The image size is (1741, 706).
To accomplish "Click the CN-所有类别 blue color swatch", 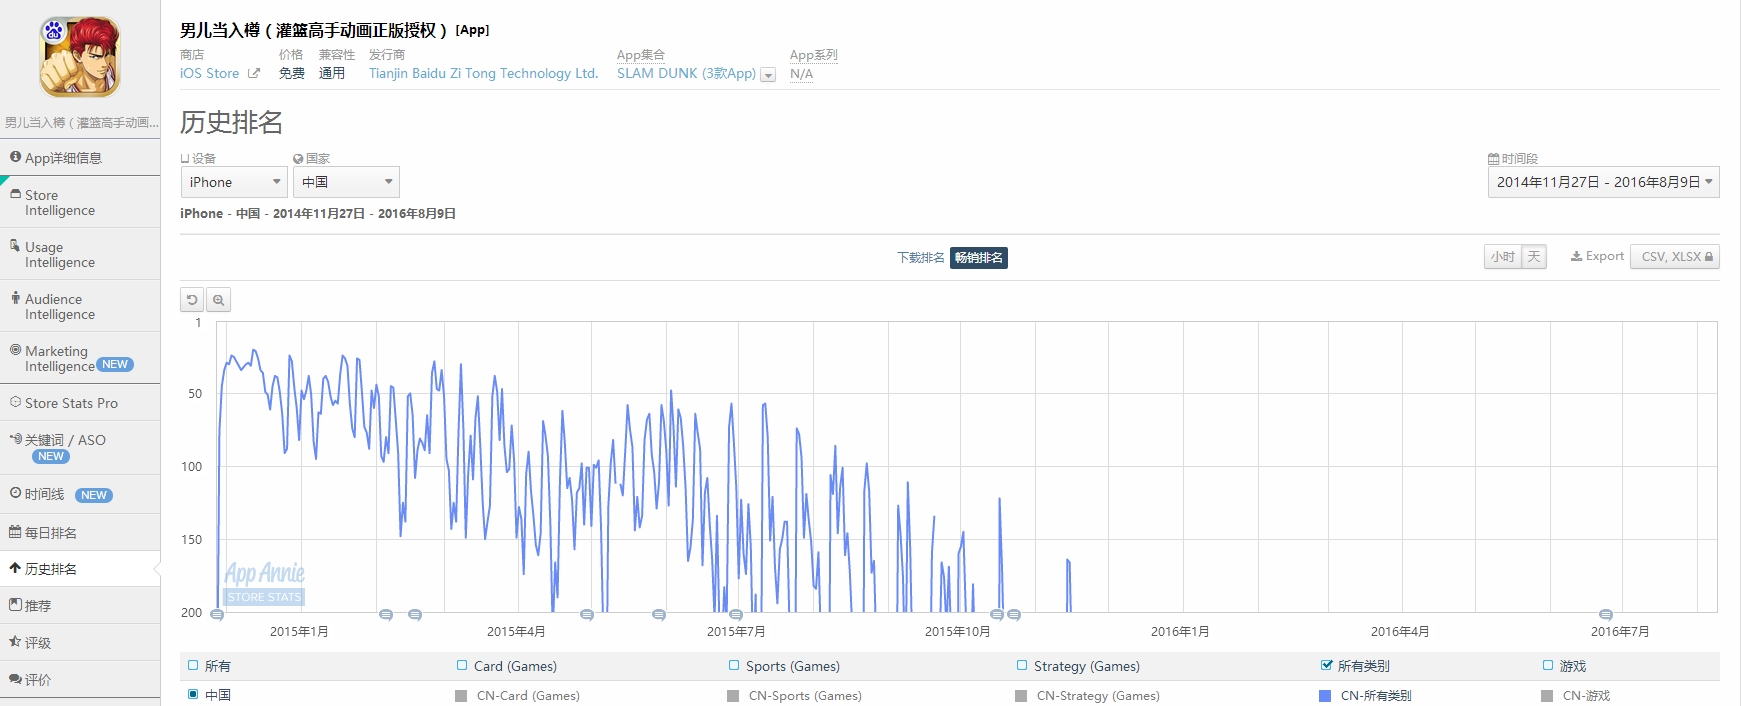I will [1325, 696].
